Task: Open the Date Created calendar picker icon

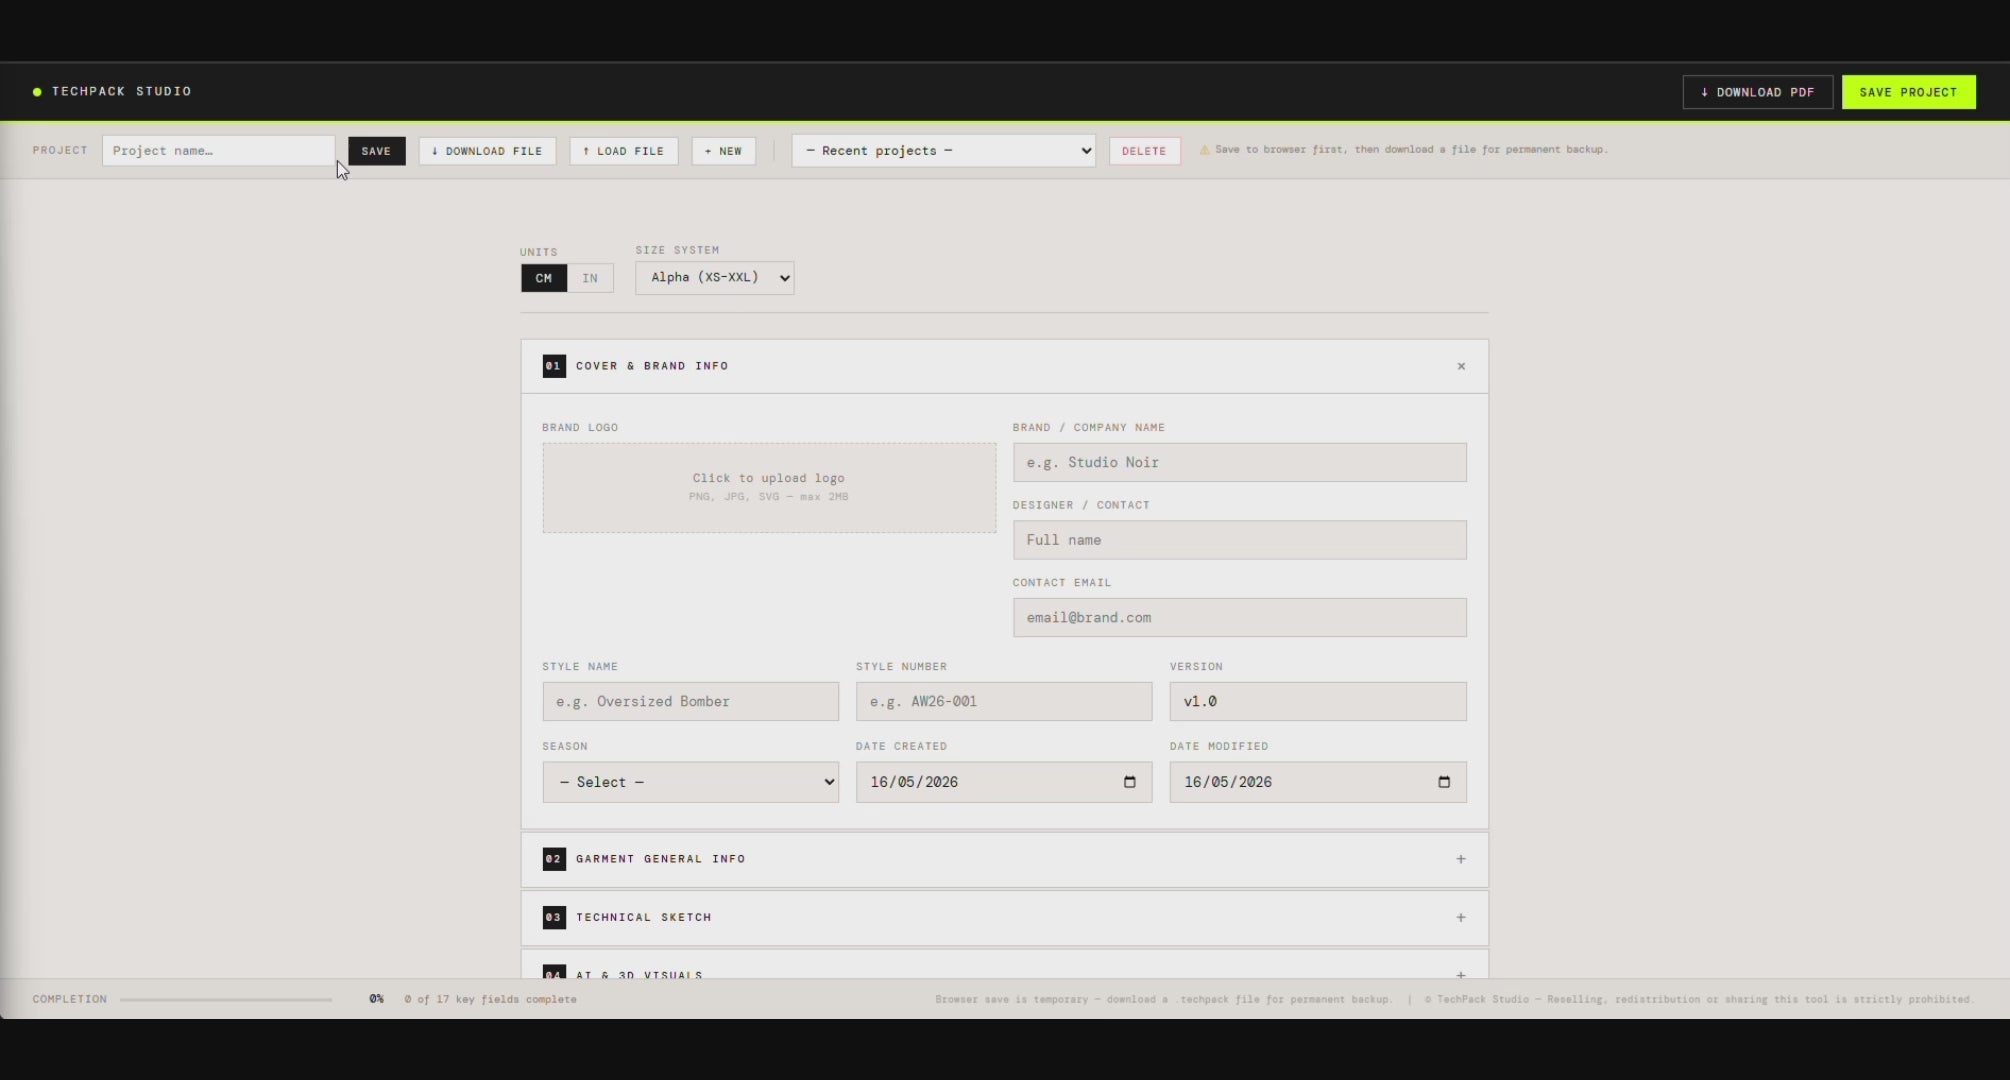Action: coord(1130,782)
